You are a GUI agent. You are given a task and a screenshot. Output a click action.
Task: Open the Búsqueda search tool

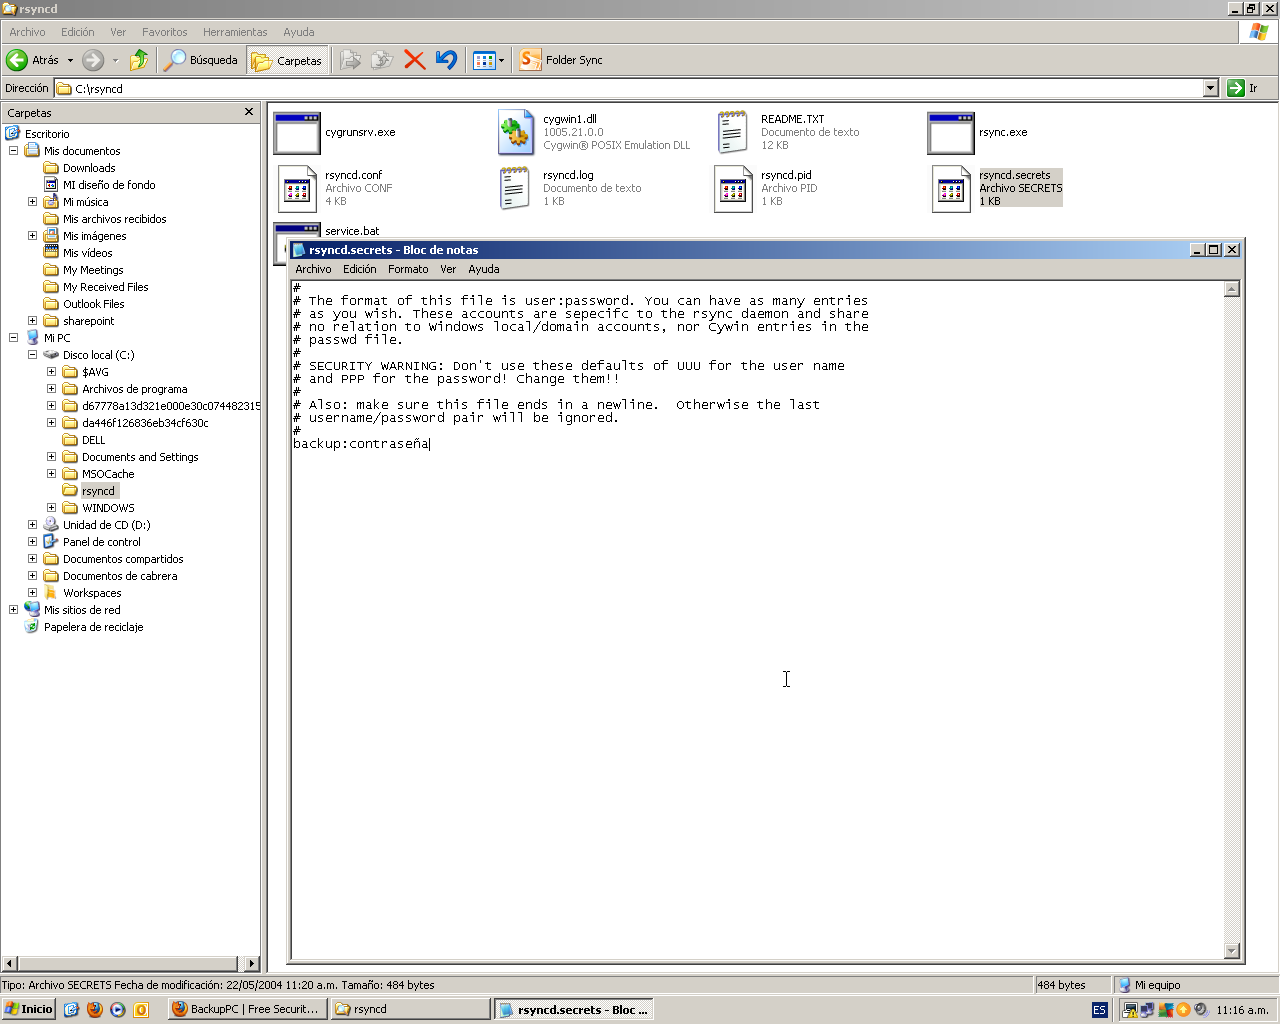[202, 60]
